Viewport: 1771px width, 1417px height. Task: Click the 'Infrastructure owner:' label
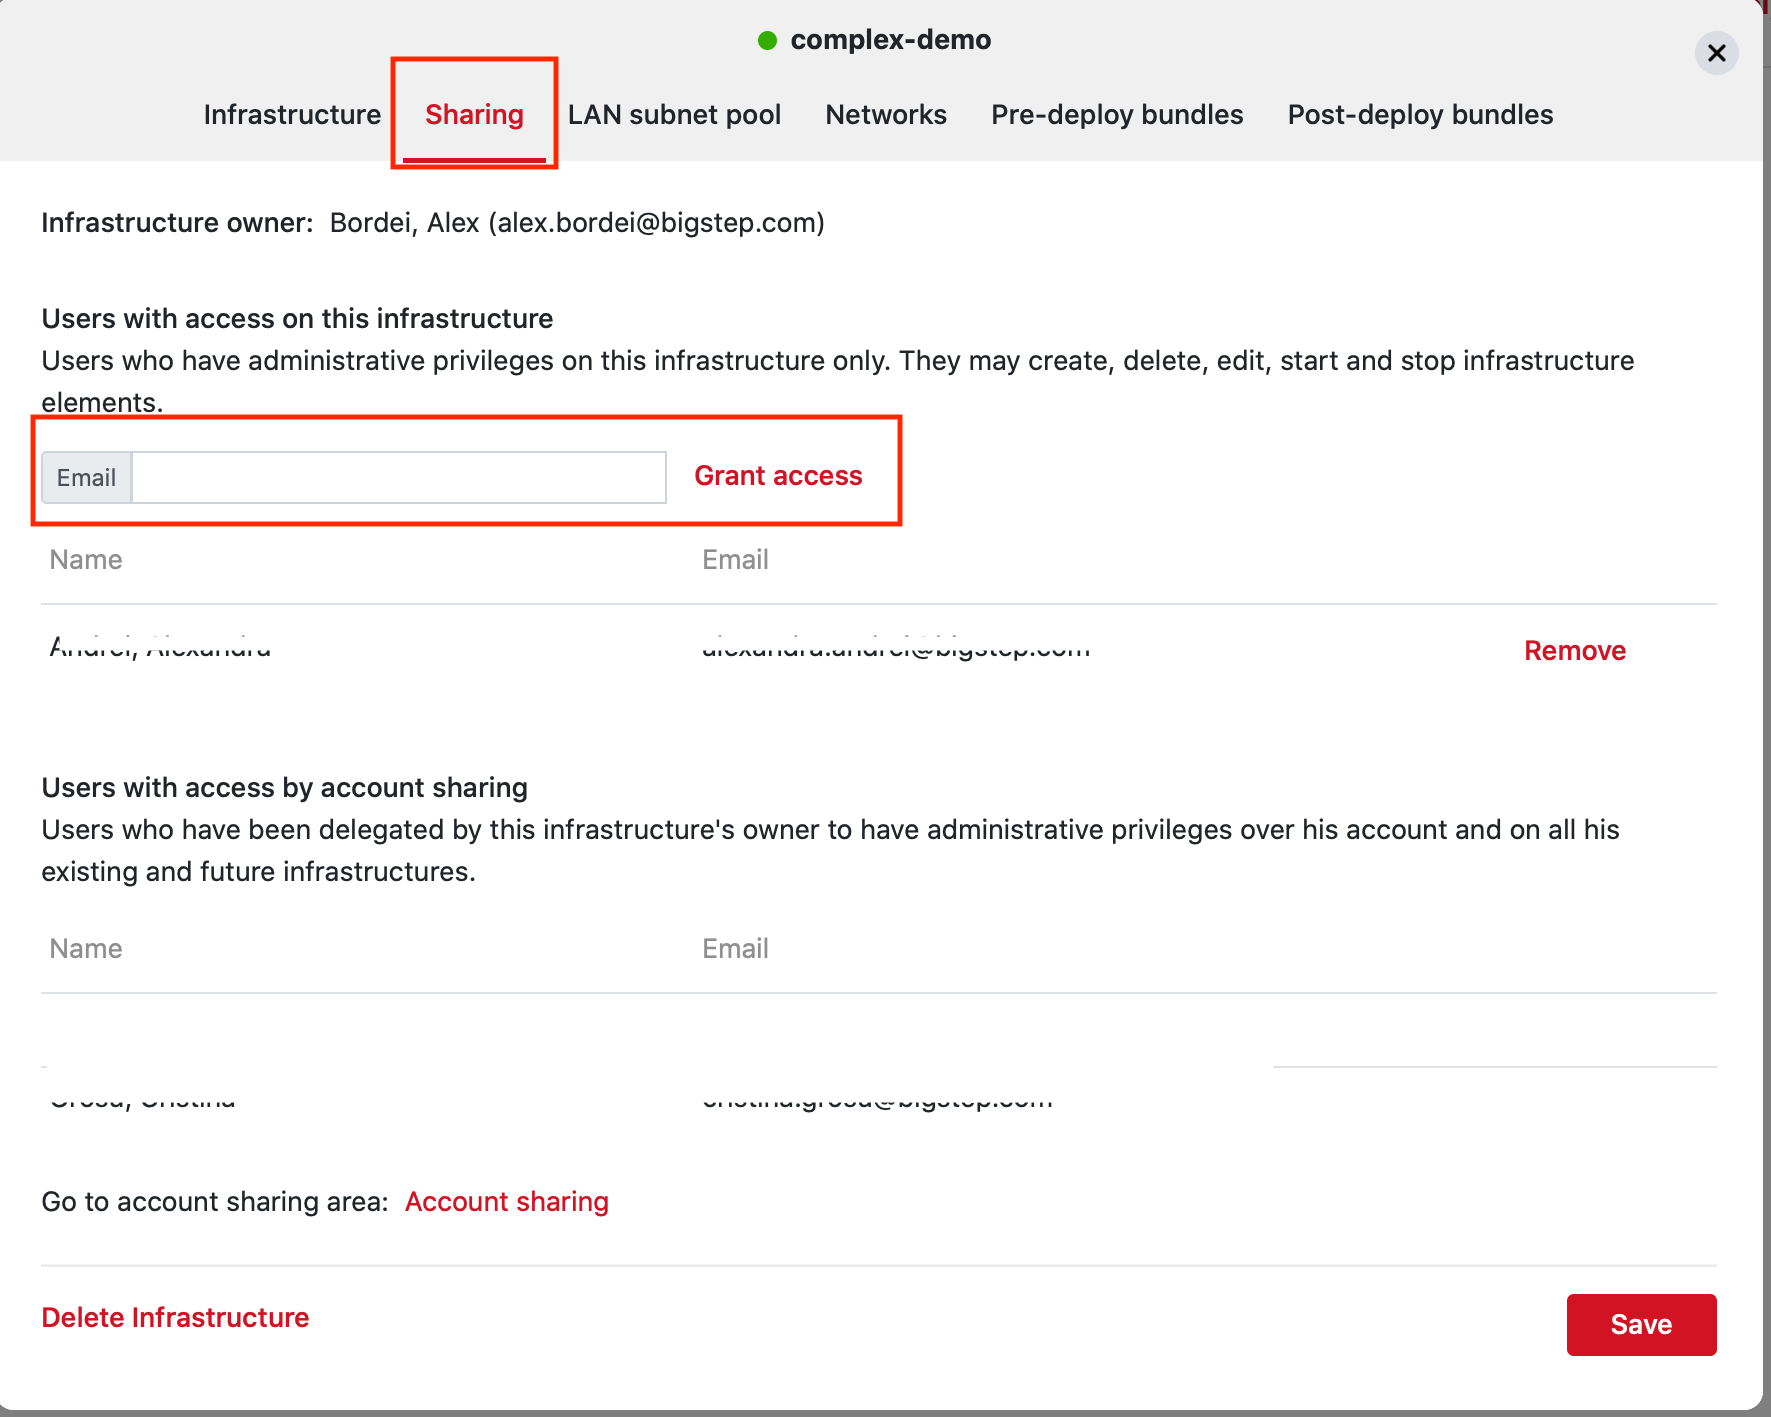[177, 223]
